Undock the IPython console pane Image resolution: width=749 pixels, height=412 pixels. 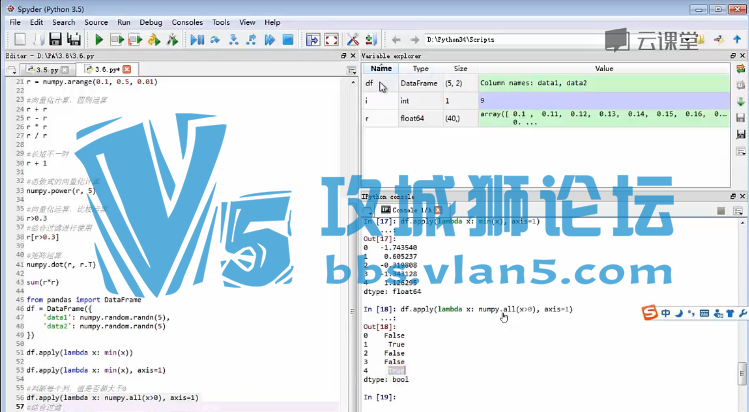click(733, 196)
